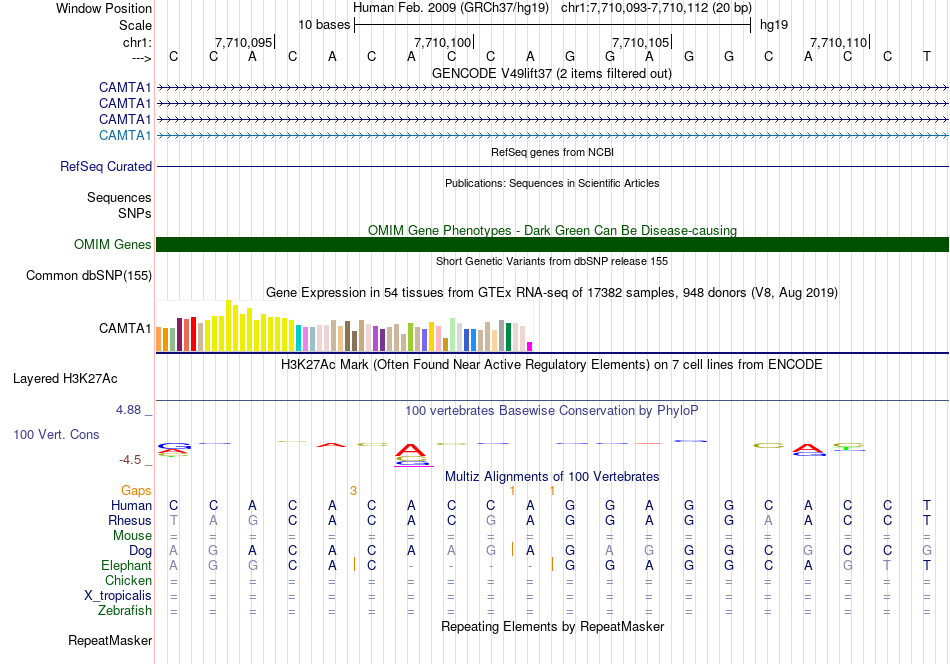950x664 pixels.
Task: Click the 100 Vert. Cons track label
Action: (56, 434)
